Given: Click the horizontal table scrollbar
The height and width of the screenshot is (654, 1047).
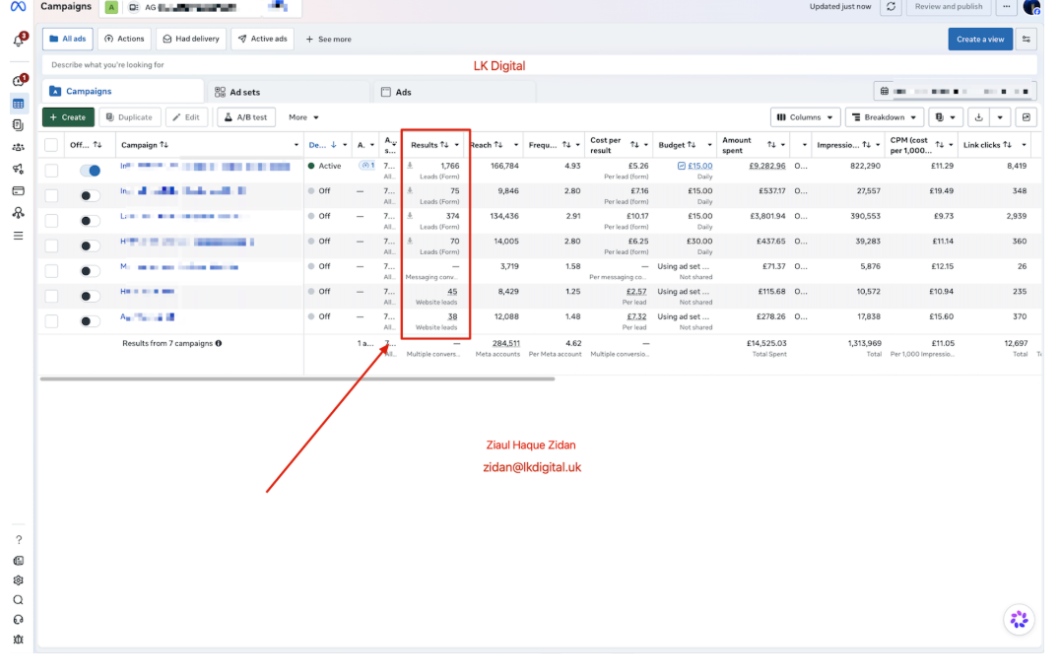Looking at the screenshot, I should [x=297, y=379].
